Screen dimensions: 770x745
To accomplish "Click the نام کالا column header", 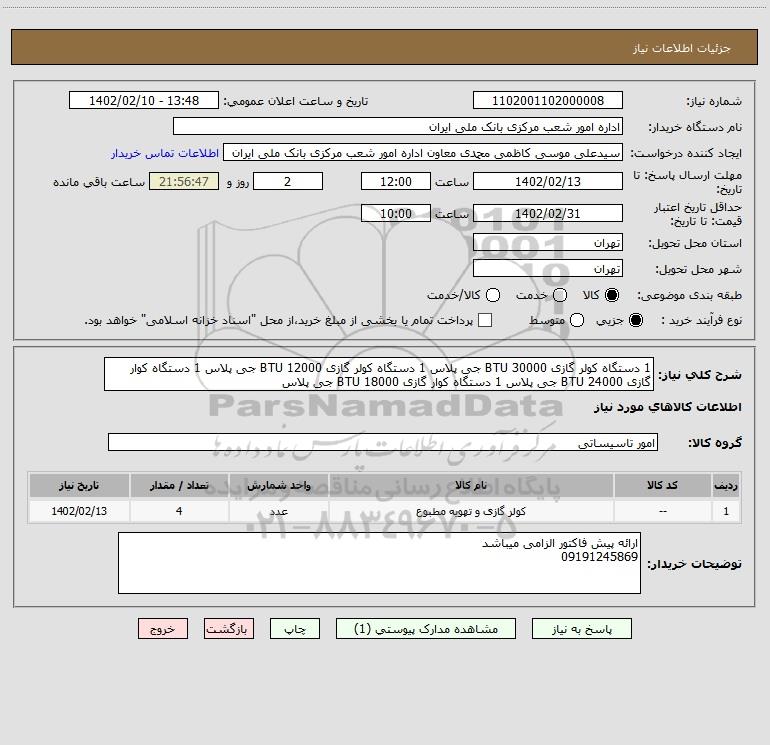I will [471, 485].
